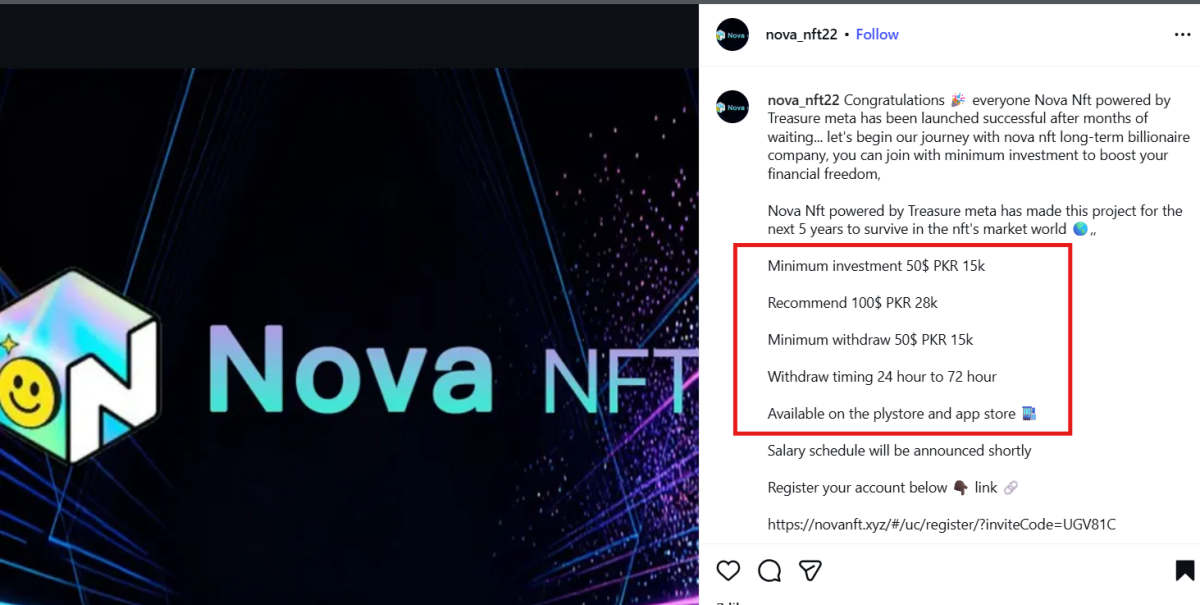Click the bold nova_nft22 username starting the caption
Viewport: 1200px width, 605px height.
[x=804, y=100]
